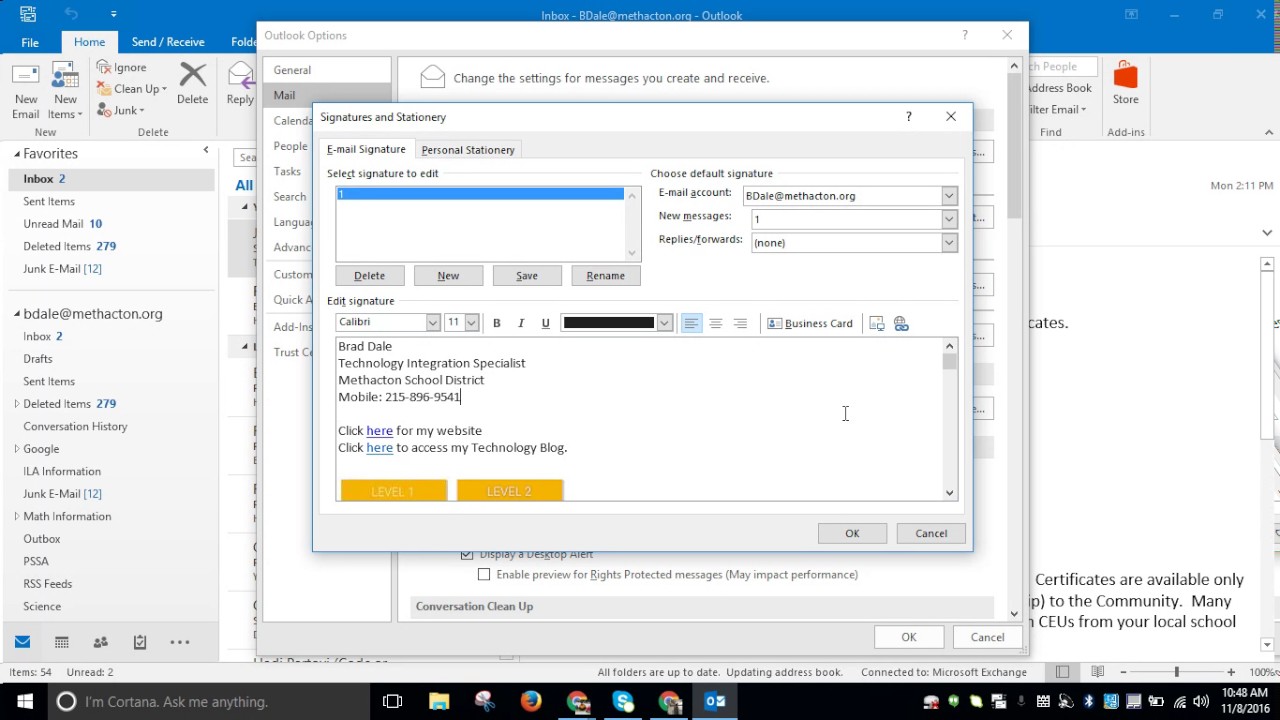This screenshot has height=720, width=1280.
Task: Expand the Deleted Items folder
Action: click(x=17, y=404)
